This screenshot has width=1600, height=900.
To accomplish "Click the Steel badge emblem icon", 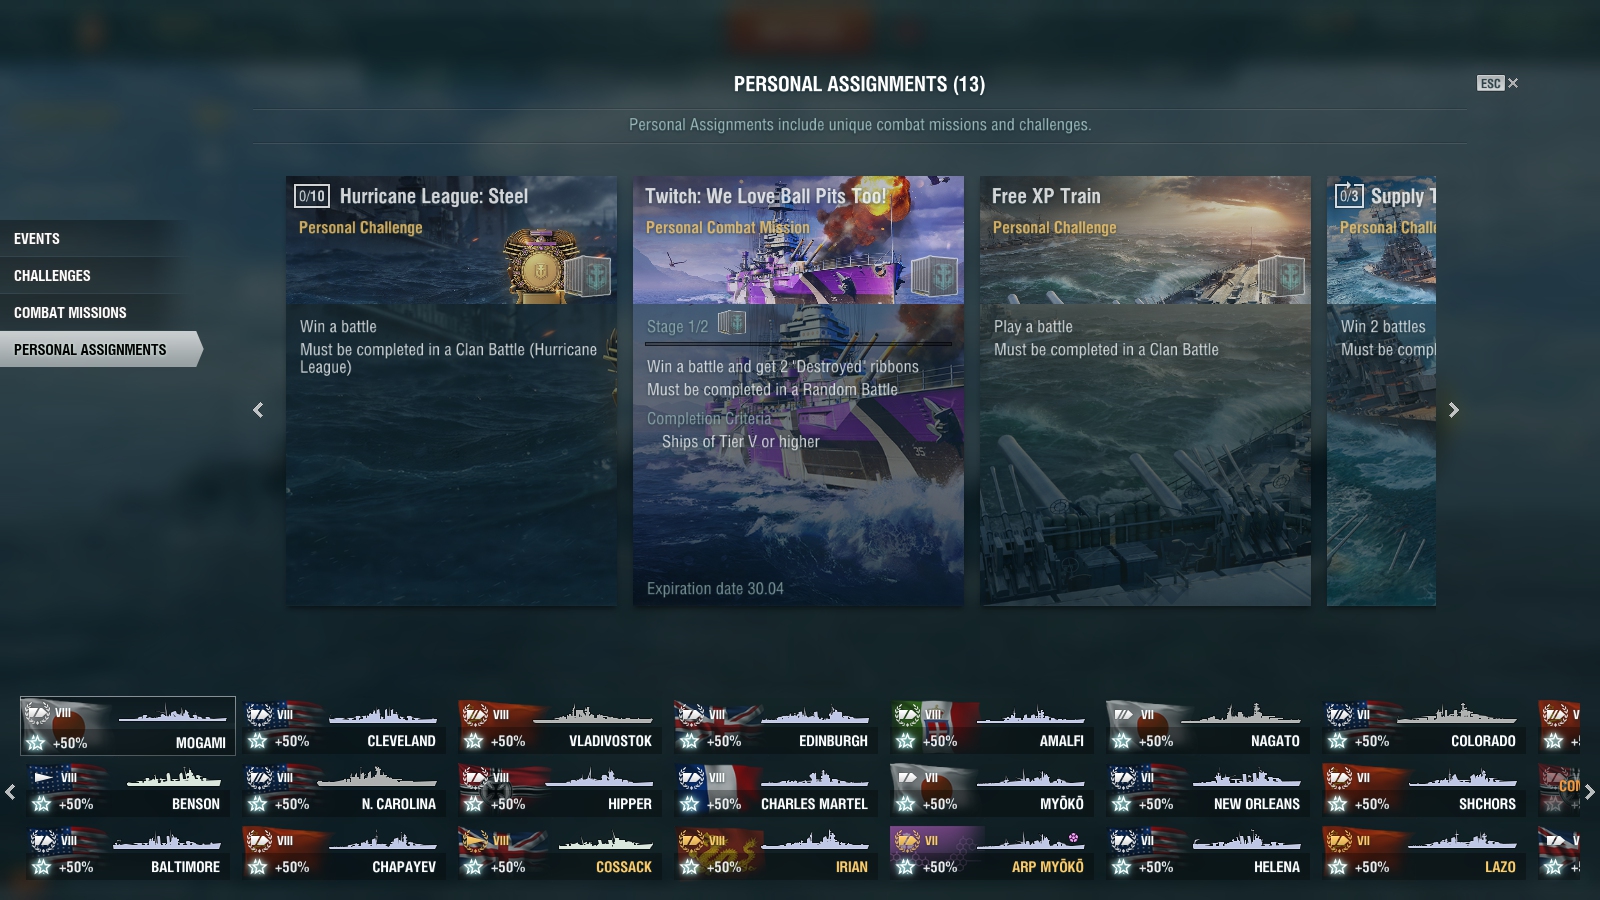I will pyautogui.click(x=540, y=265).
